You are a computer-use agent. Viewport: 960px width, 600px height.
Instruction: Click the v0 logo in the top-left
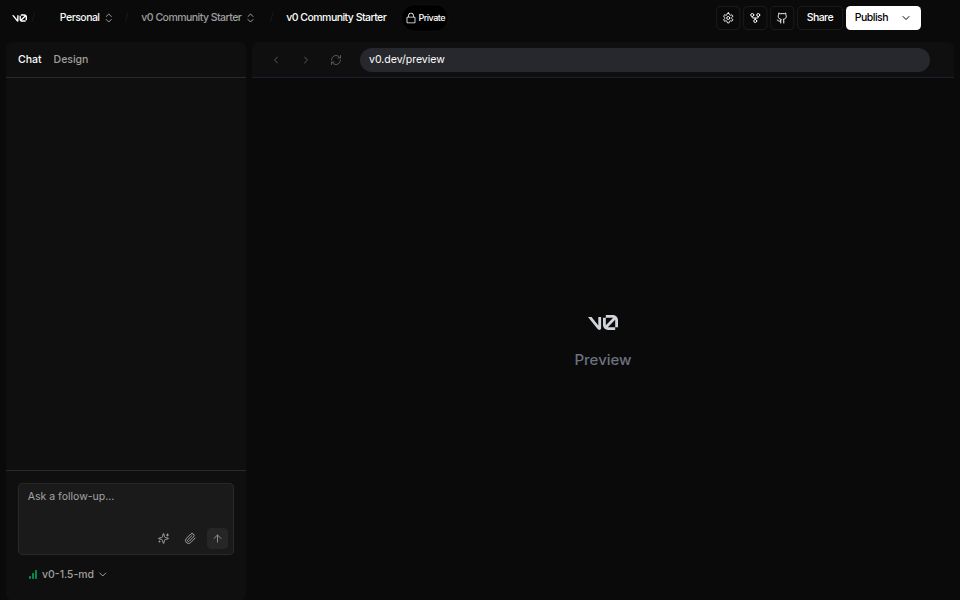(20, 18)
